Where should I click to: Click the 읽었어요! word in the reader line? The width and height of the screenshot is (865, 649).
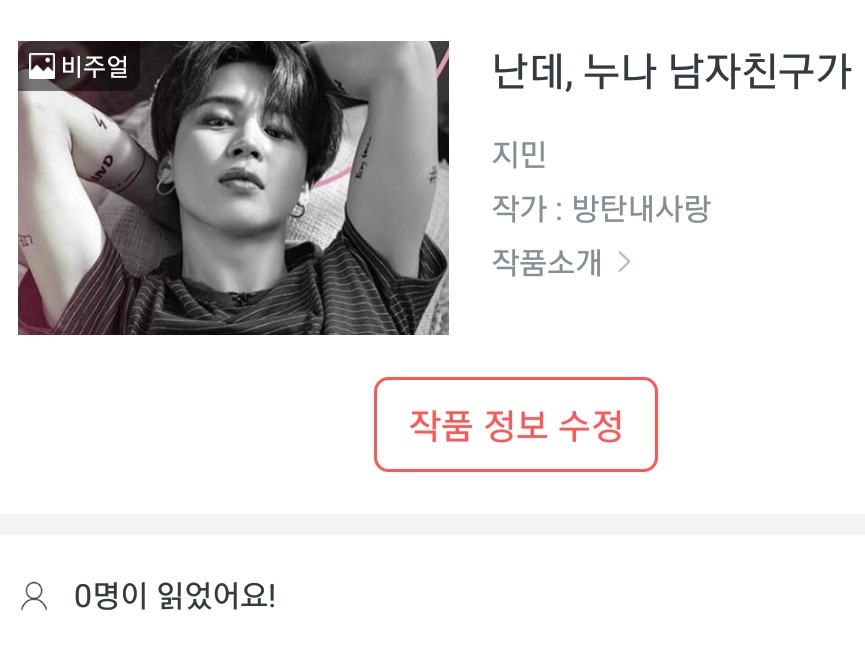pos(217,596)
